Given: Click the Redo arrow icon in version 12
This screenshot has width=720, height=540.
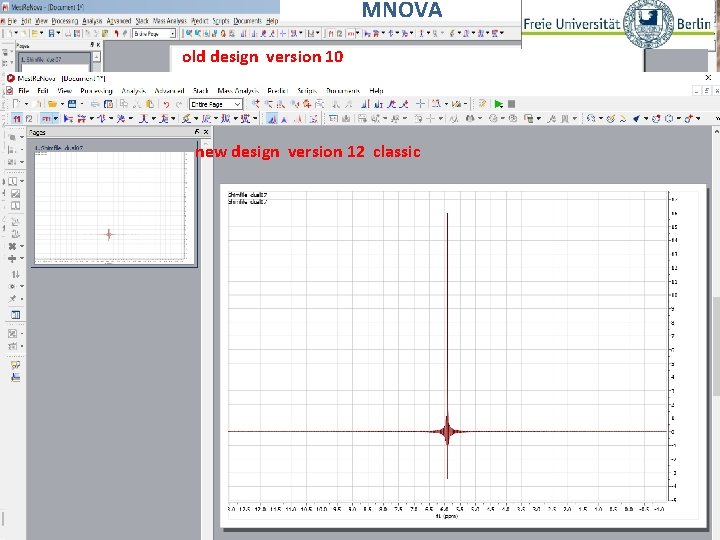Looking at the screenshot, I should click(179, 105).
